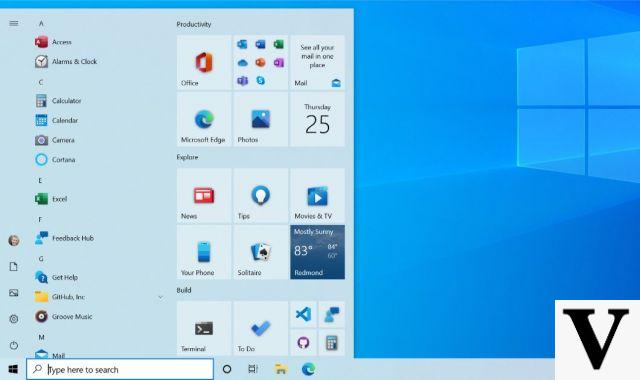
Task: Open the GitHub, Inc folder entry
Action: pyautogui.click(x=98, y=297)
